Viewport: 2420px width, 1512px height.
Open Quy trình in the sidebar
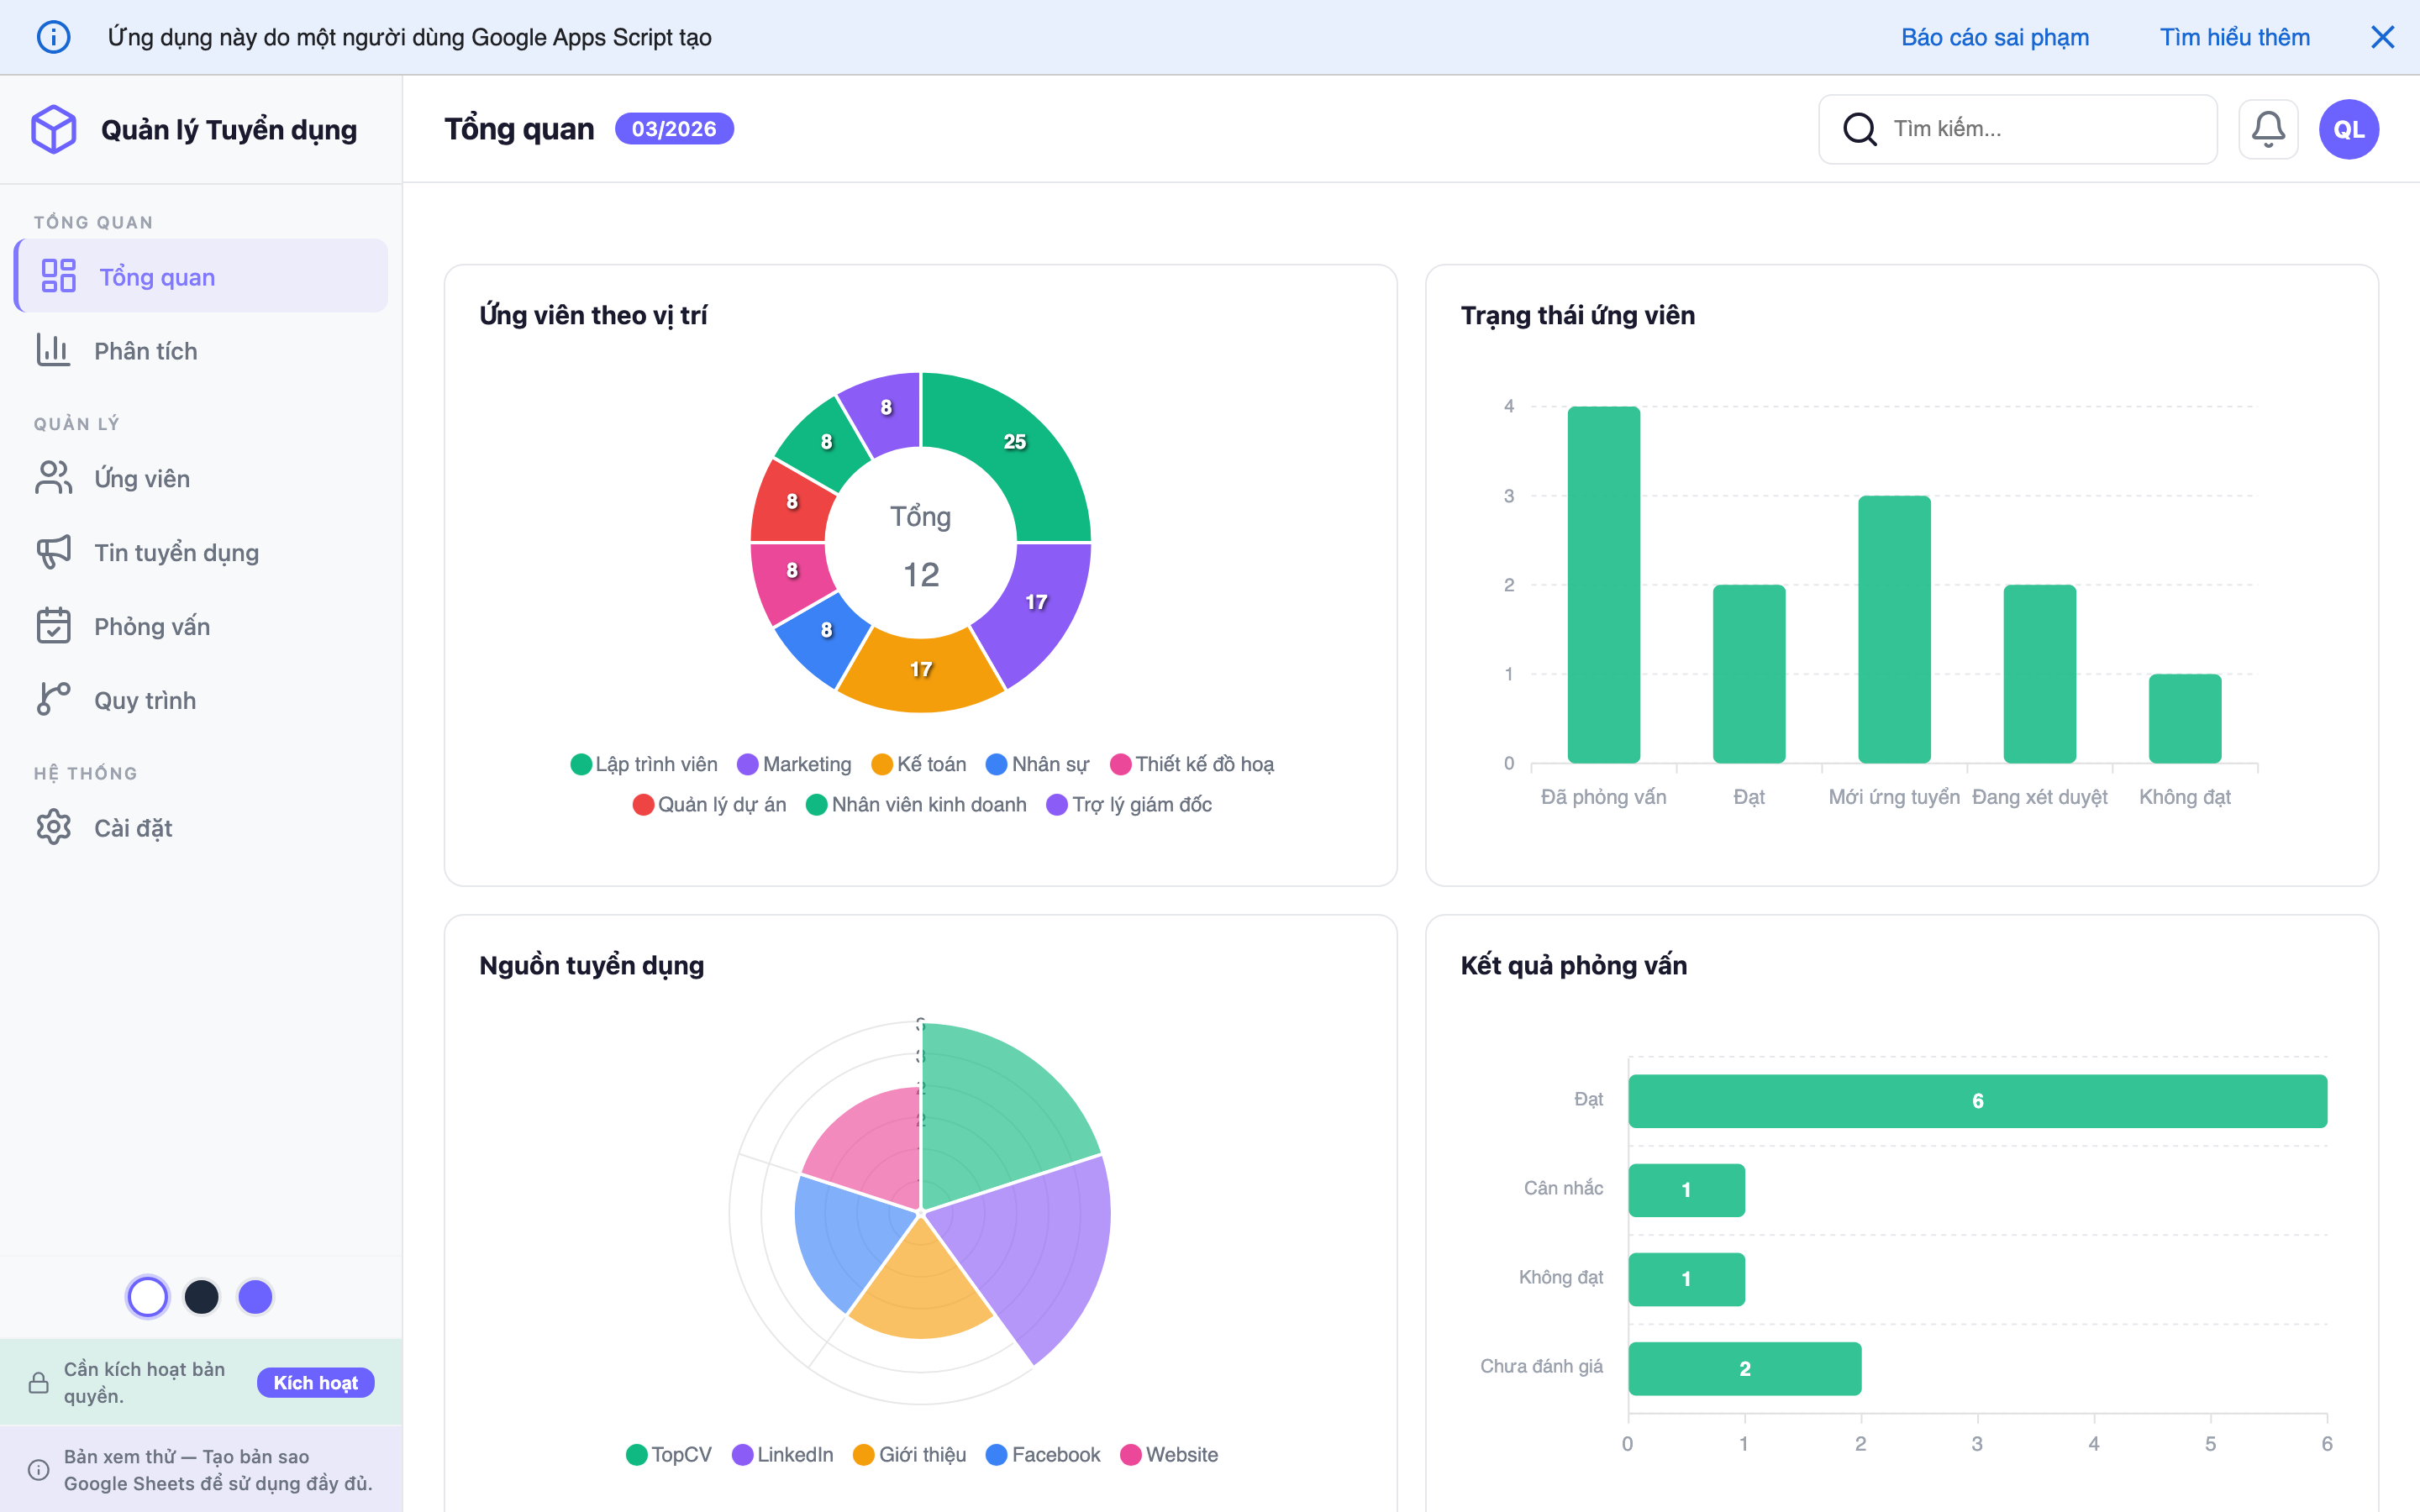[x=144, y=700]
